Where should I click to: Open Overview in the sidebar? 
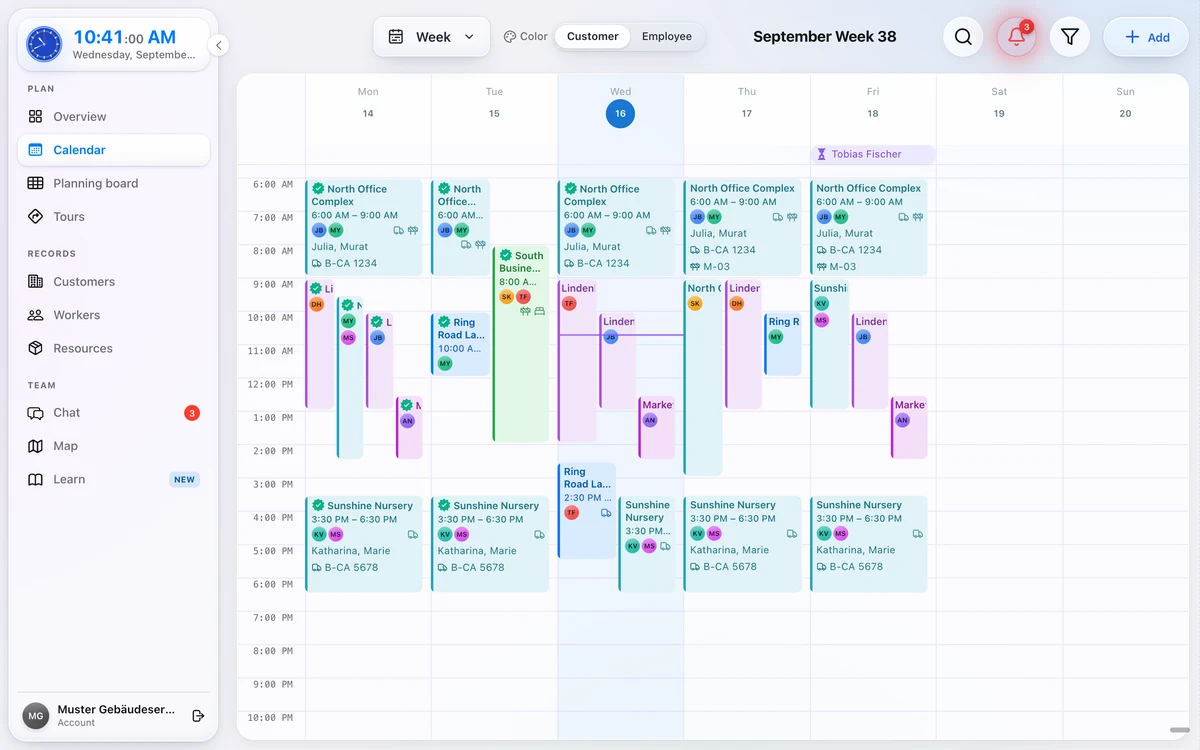point(114,117)
